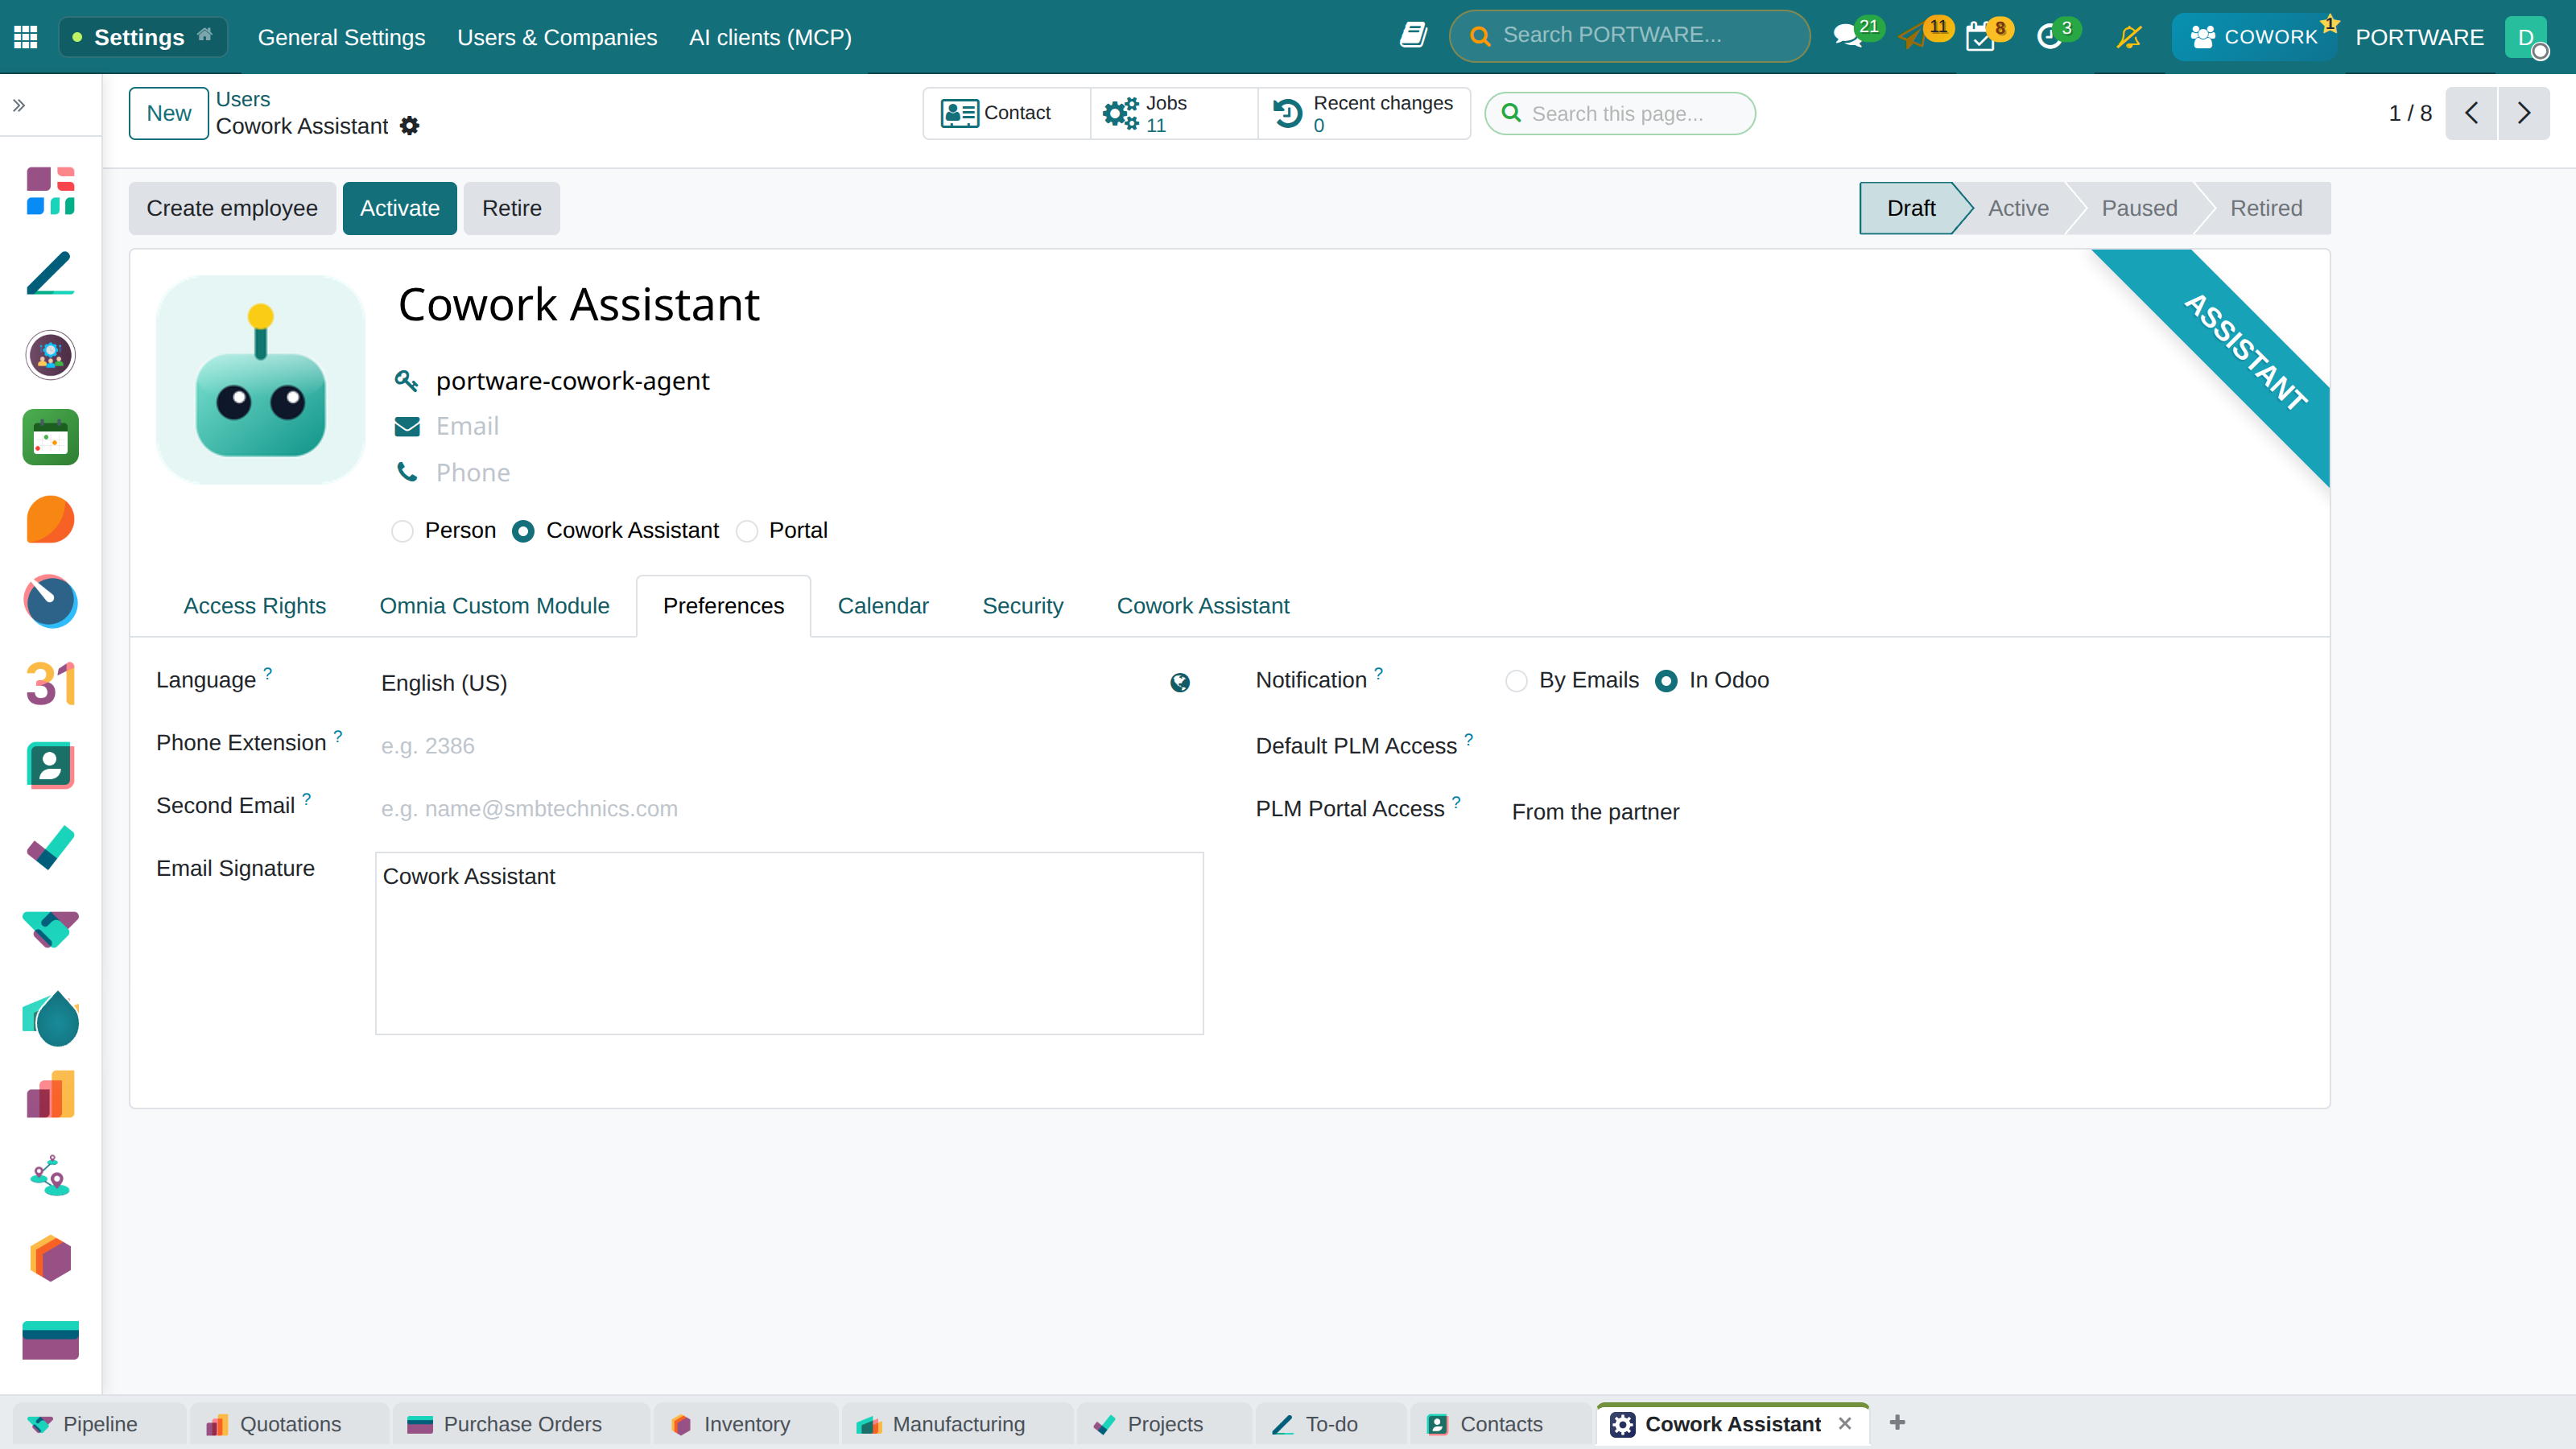This screenshot has height=1449, width=2576.
Task: Switch to the Access Rights tab
Action: tap(254, 606)
